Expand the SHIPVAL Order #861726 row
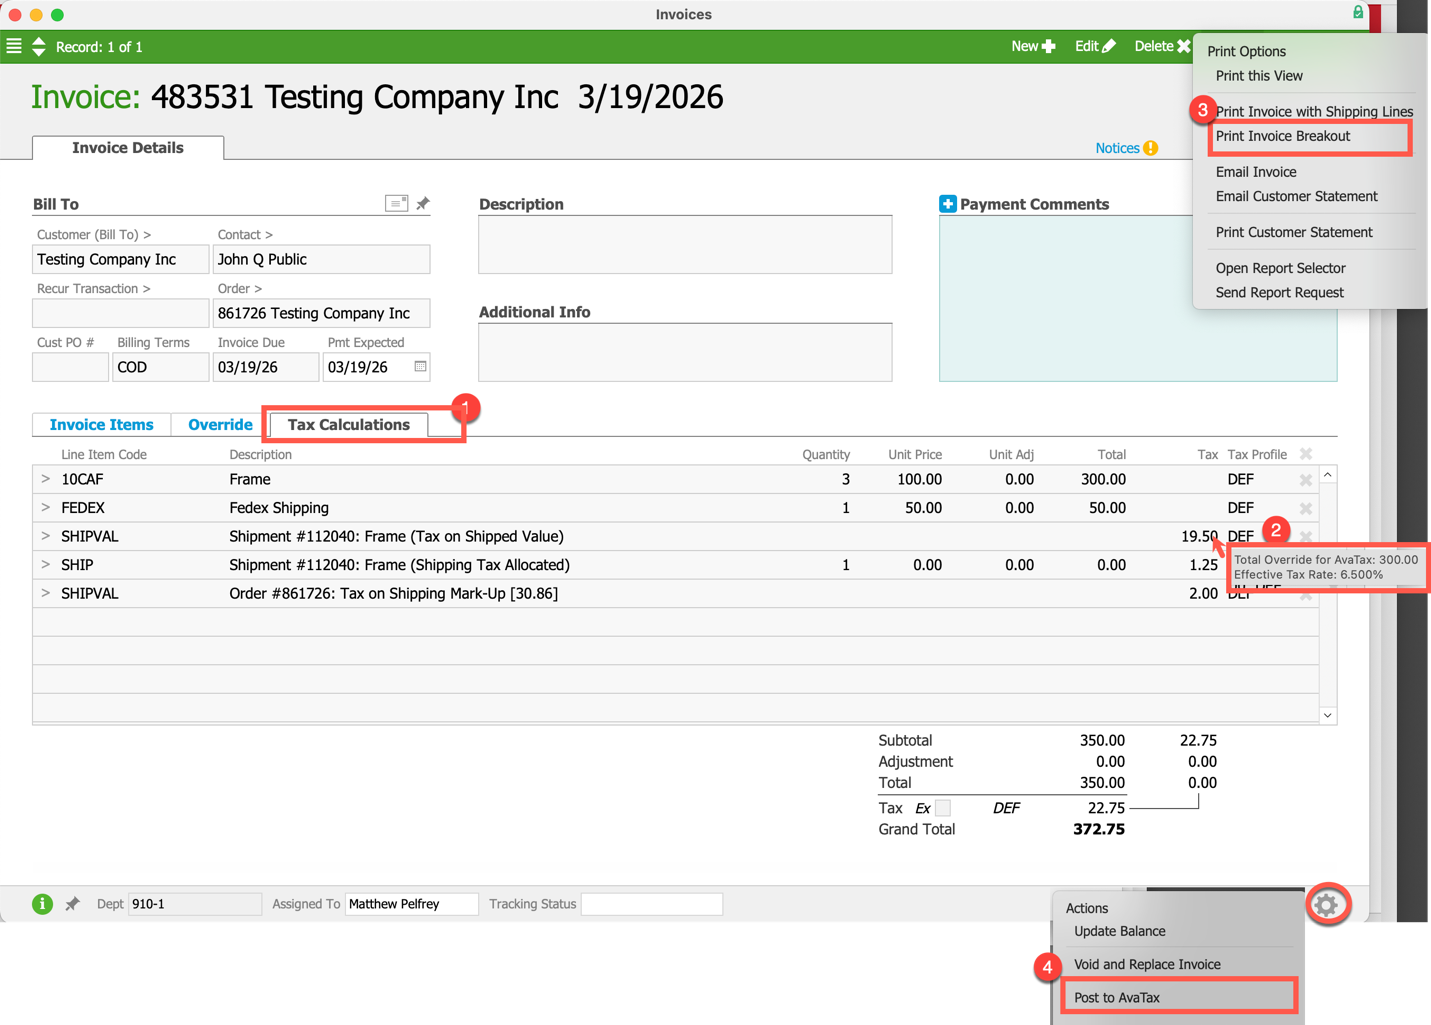Viewport: 1431px width, 1025px height. 45,593
